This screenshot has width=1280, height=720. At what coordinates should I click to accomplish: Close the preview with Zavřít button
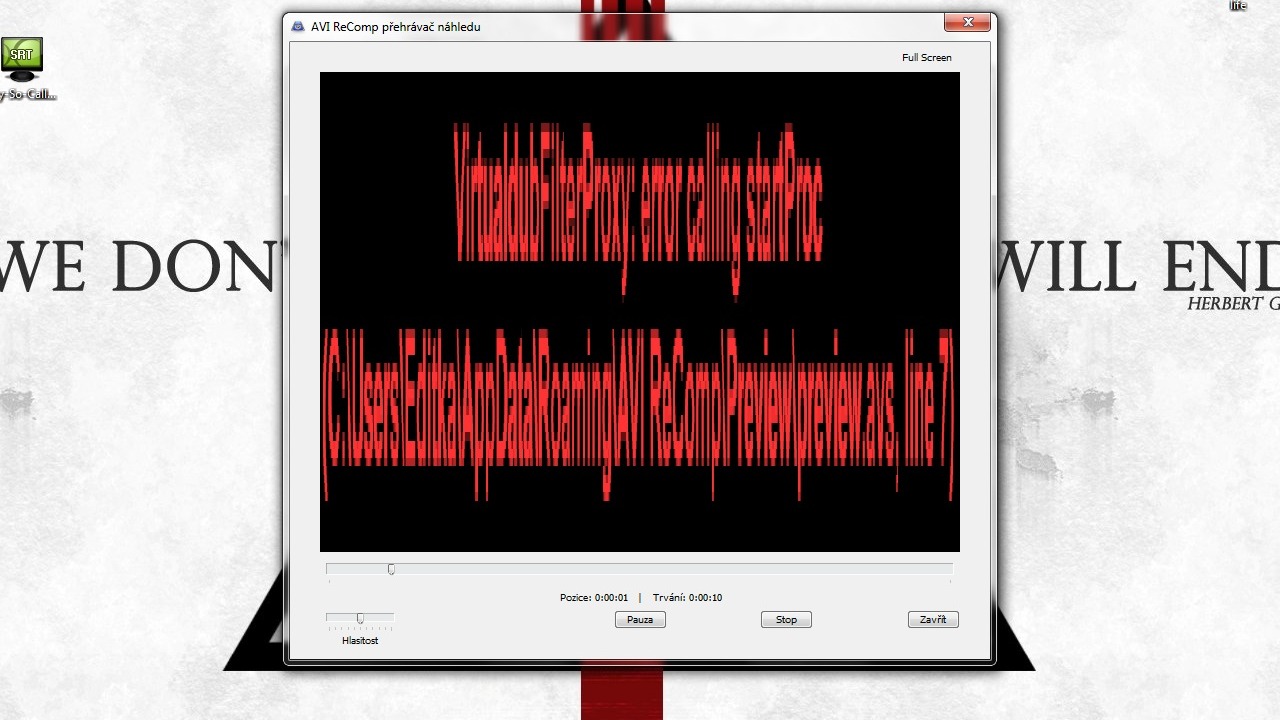point(933,620)
